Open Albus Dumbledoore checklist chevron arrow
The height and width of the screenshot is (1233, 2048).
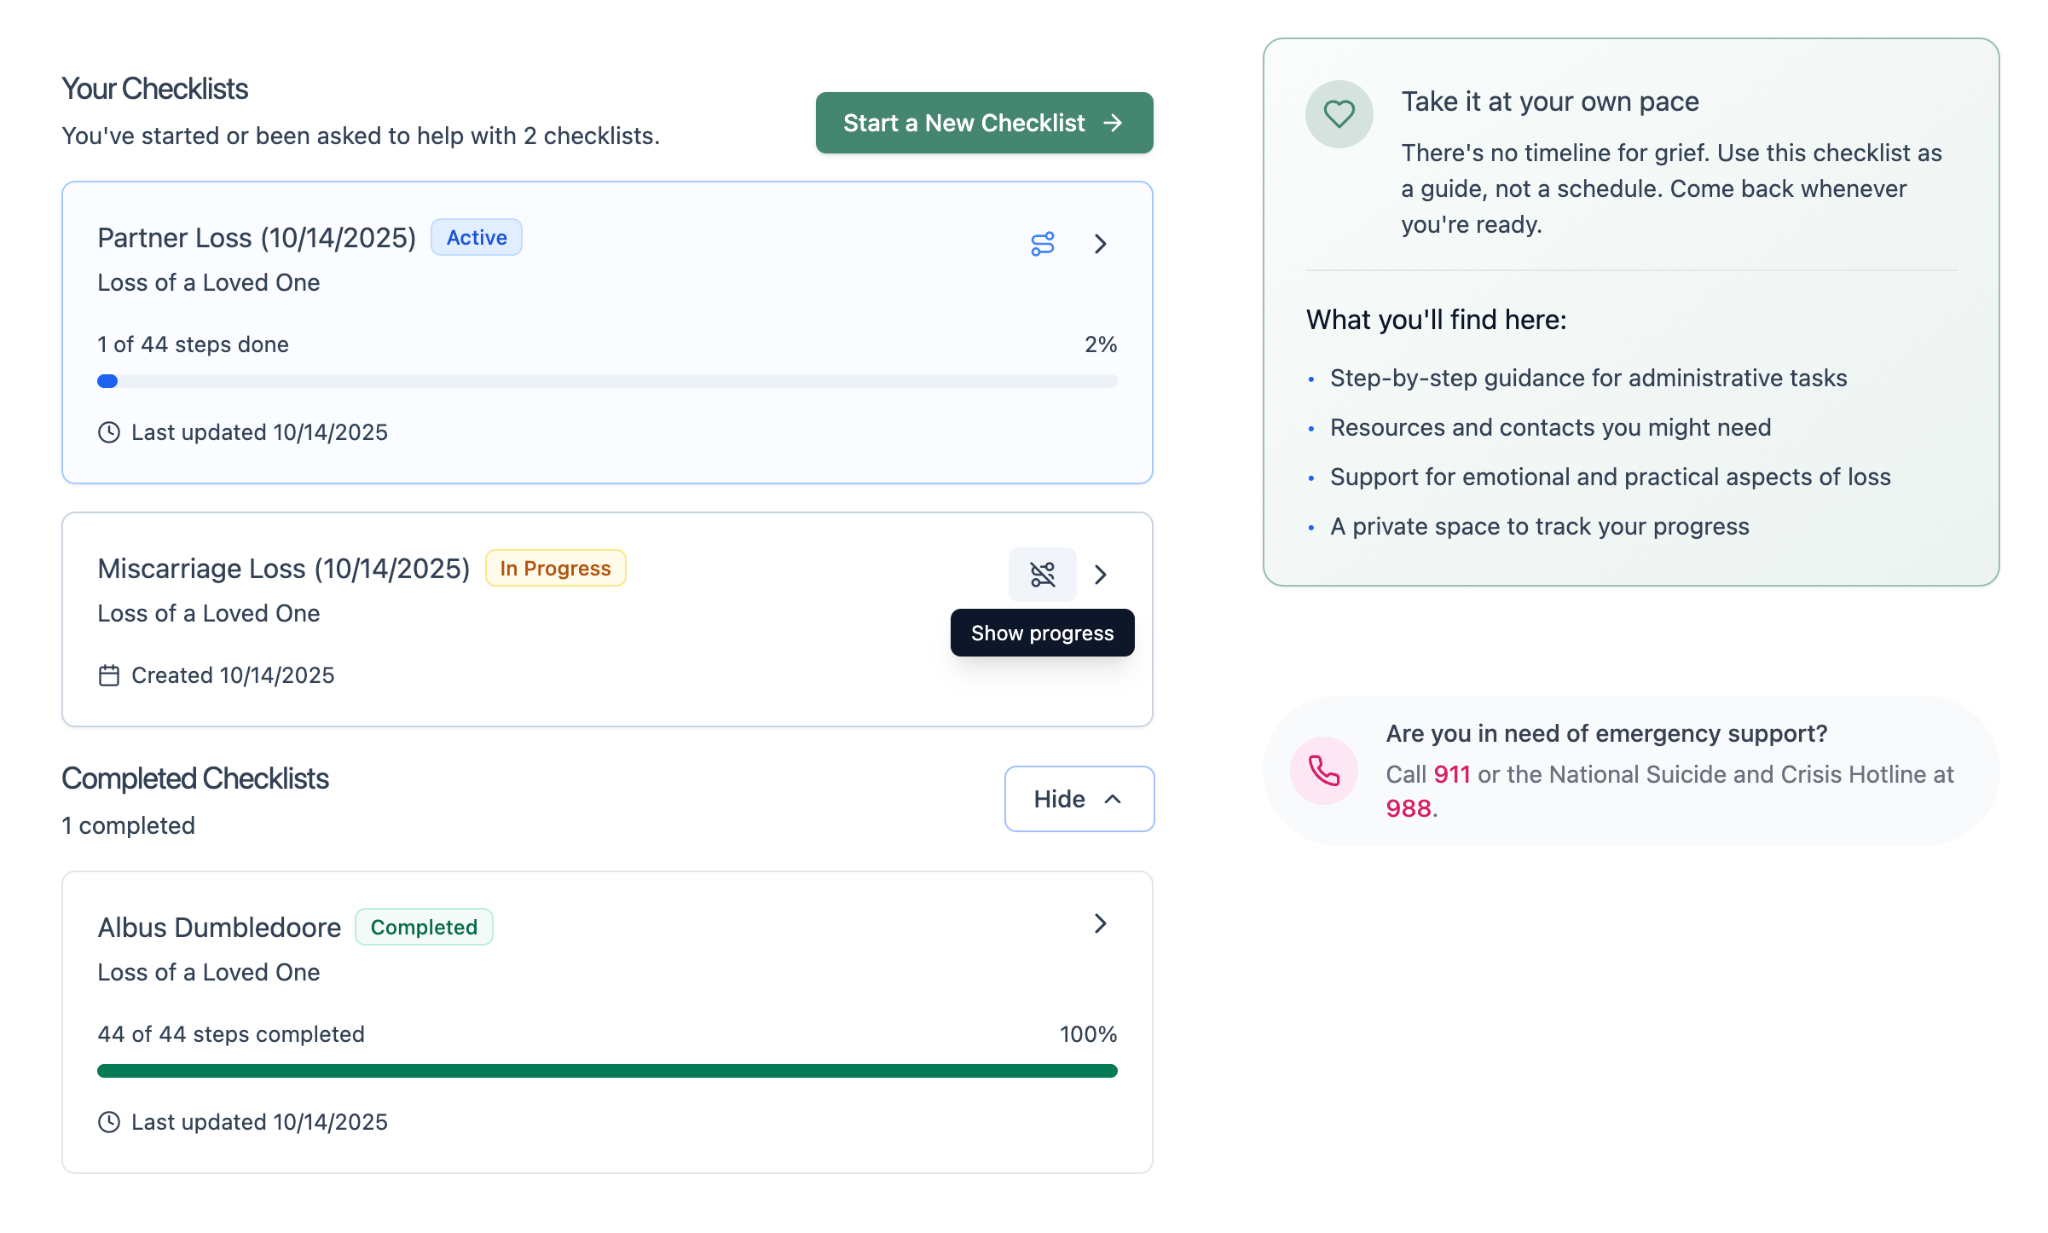tap(1100, 924)
